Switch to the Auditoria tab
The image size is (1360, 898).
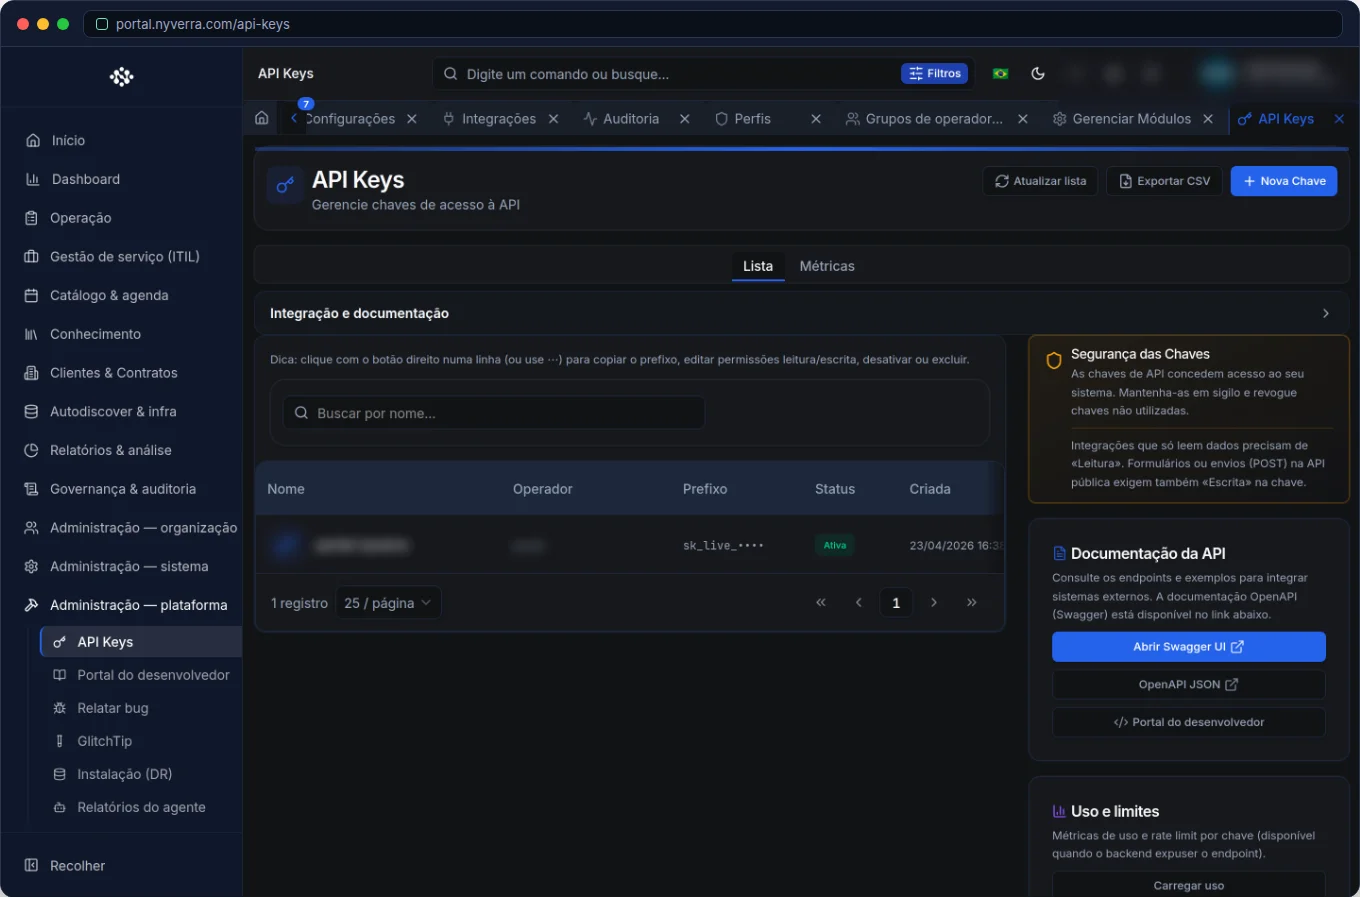click(x=631, y=119)
